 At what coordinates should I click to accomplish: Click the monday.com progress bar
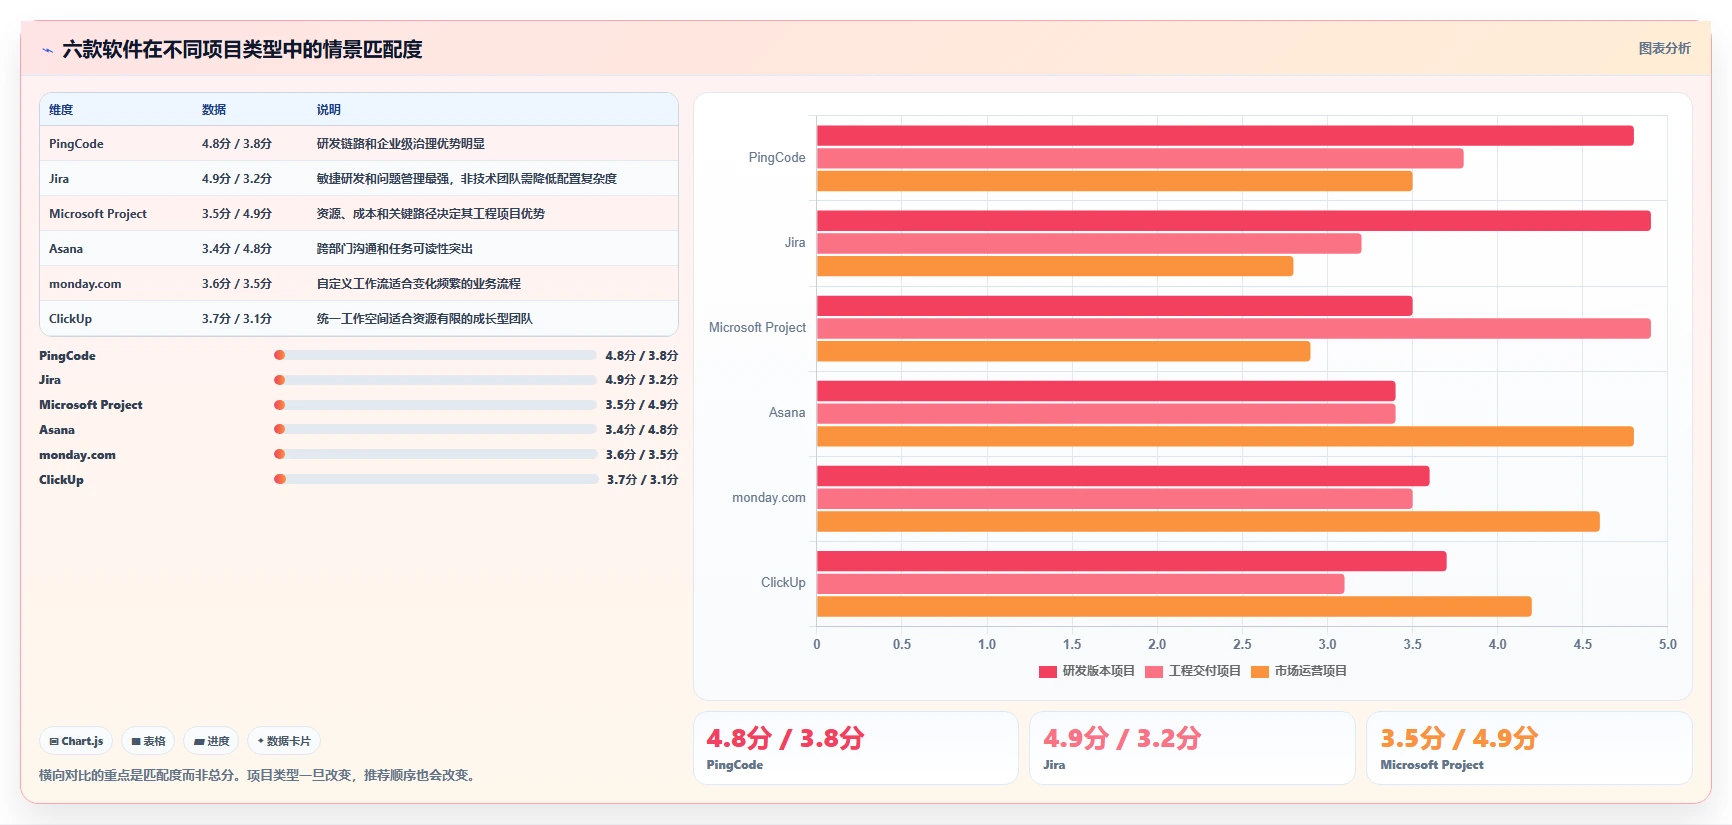coord(435,454)
